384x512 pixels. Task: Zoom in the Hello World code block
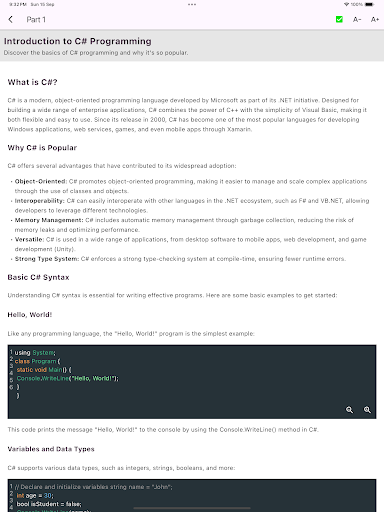(367, 410)
